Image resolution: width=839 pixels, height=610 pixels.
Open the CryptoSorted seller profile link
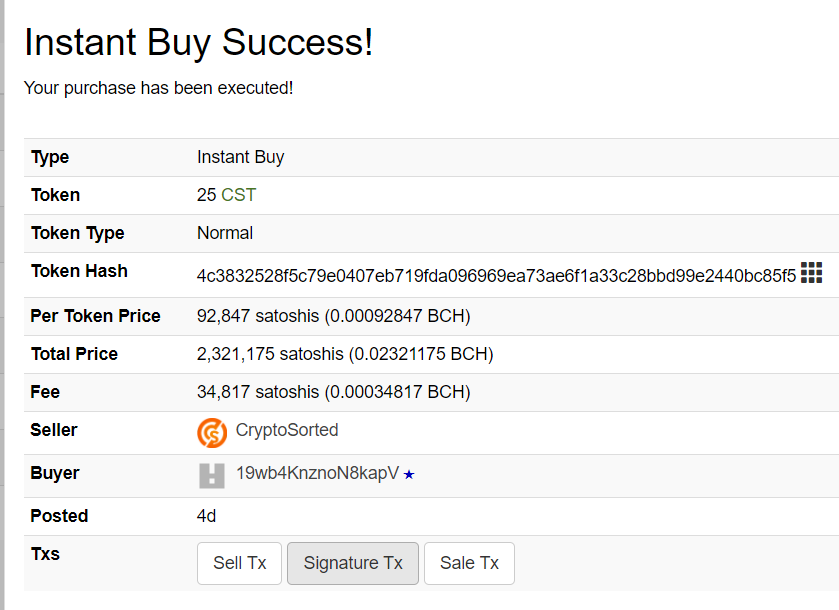pos(287,430)
